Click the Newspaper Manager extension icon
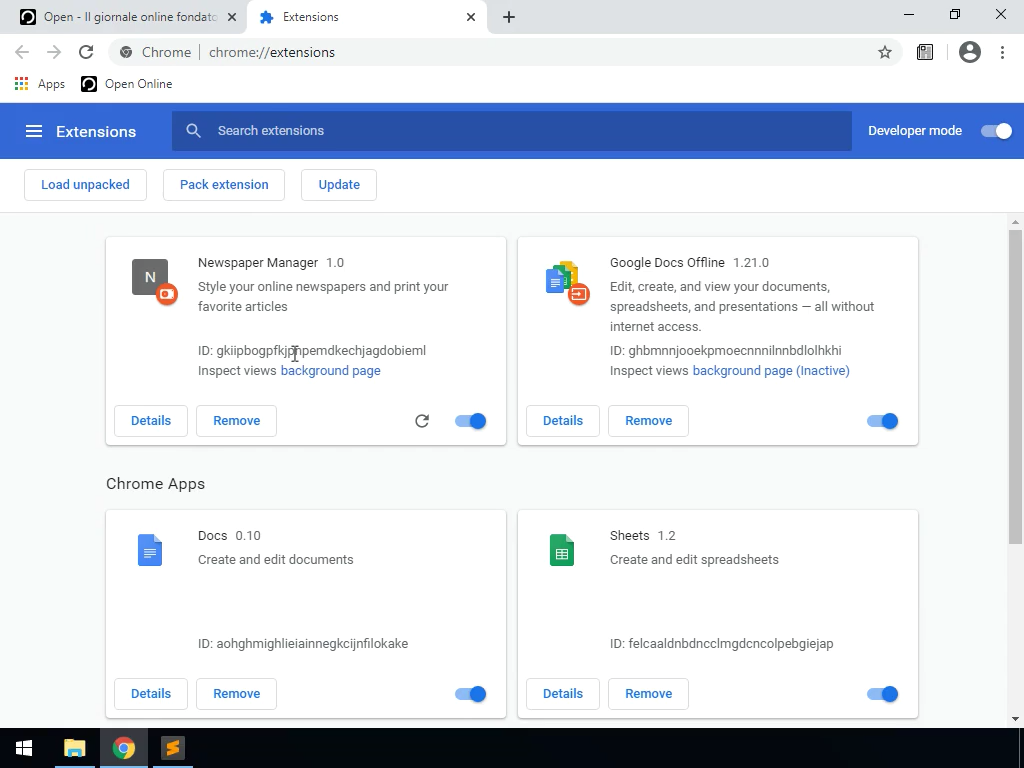This screenshot has height=768, width=1024. click(x=154, y=281)
